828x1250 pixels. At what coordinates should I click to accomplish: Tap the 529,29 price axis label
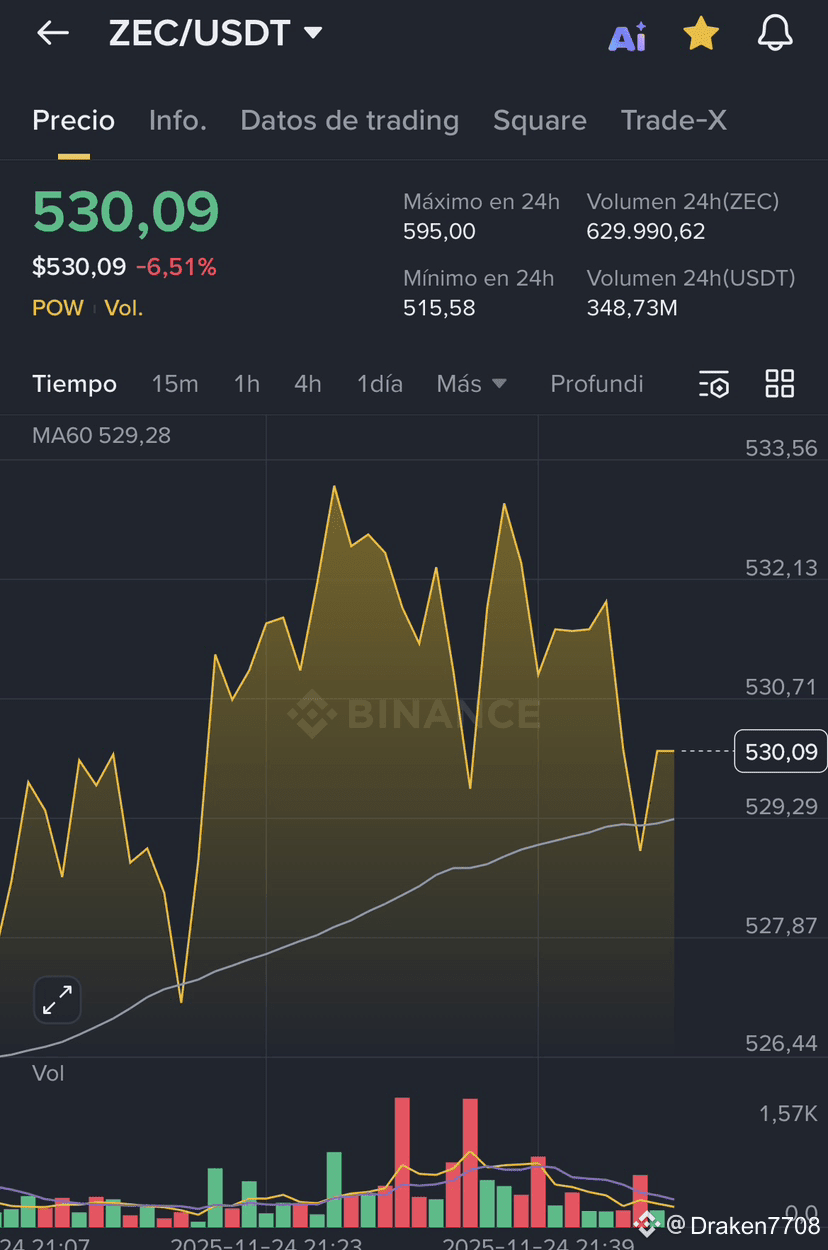[x=781, y=806]
